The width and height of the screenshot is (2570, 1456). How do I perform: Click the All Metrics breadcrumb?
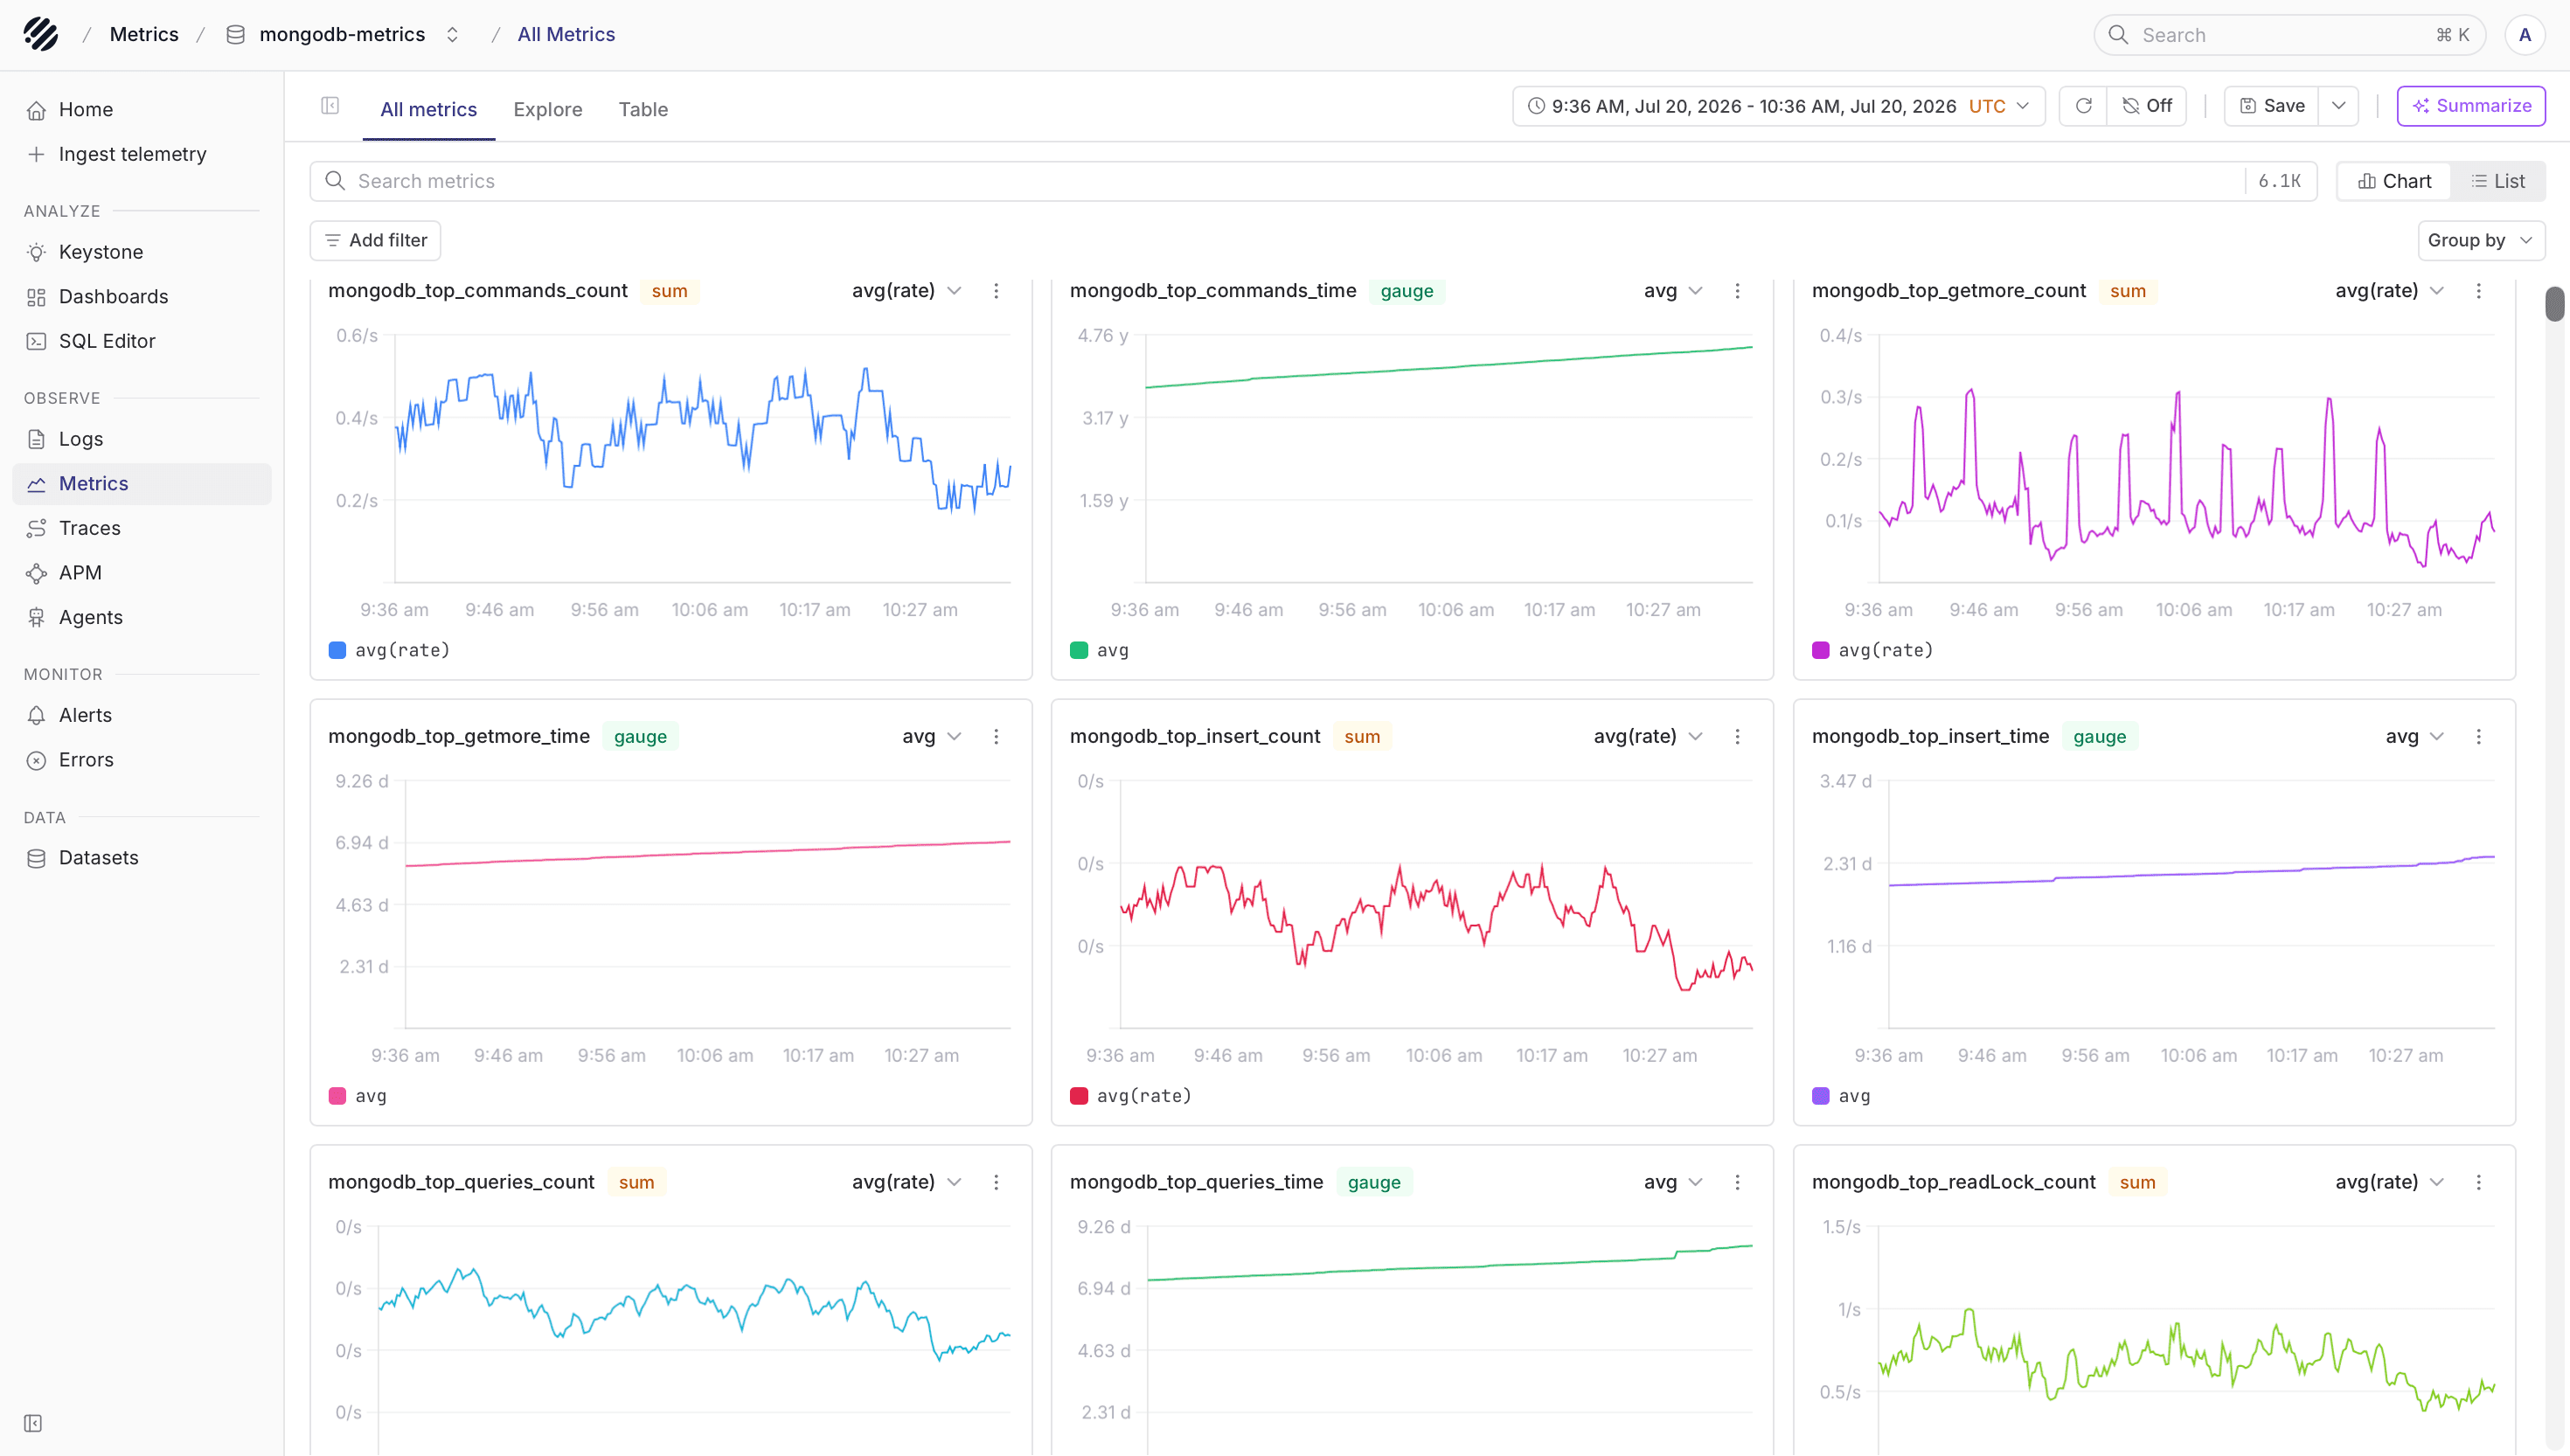click(566, 34)
